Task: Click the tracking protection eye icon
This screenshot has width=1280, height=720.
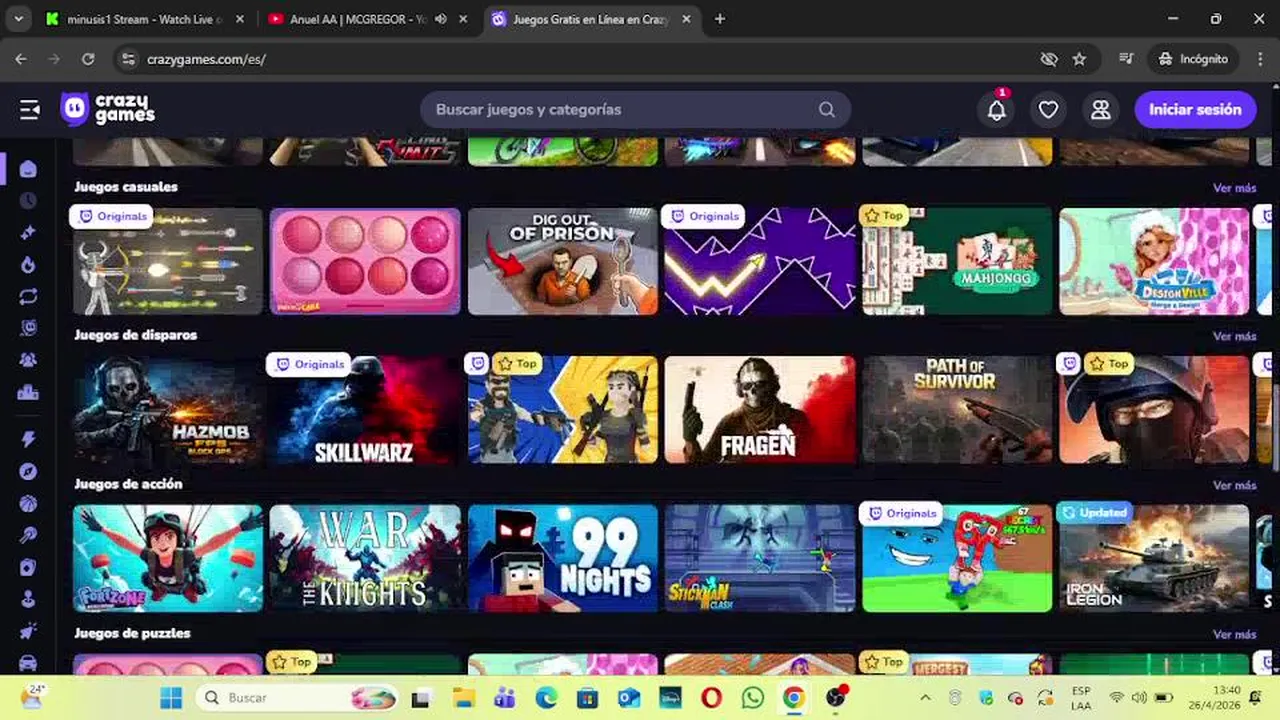Action: pyautogui.click(x=1049, y=59)
